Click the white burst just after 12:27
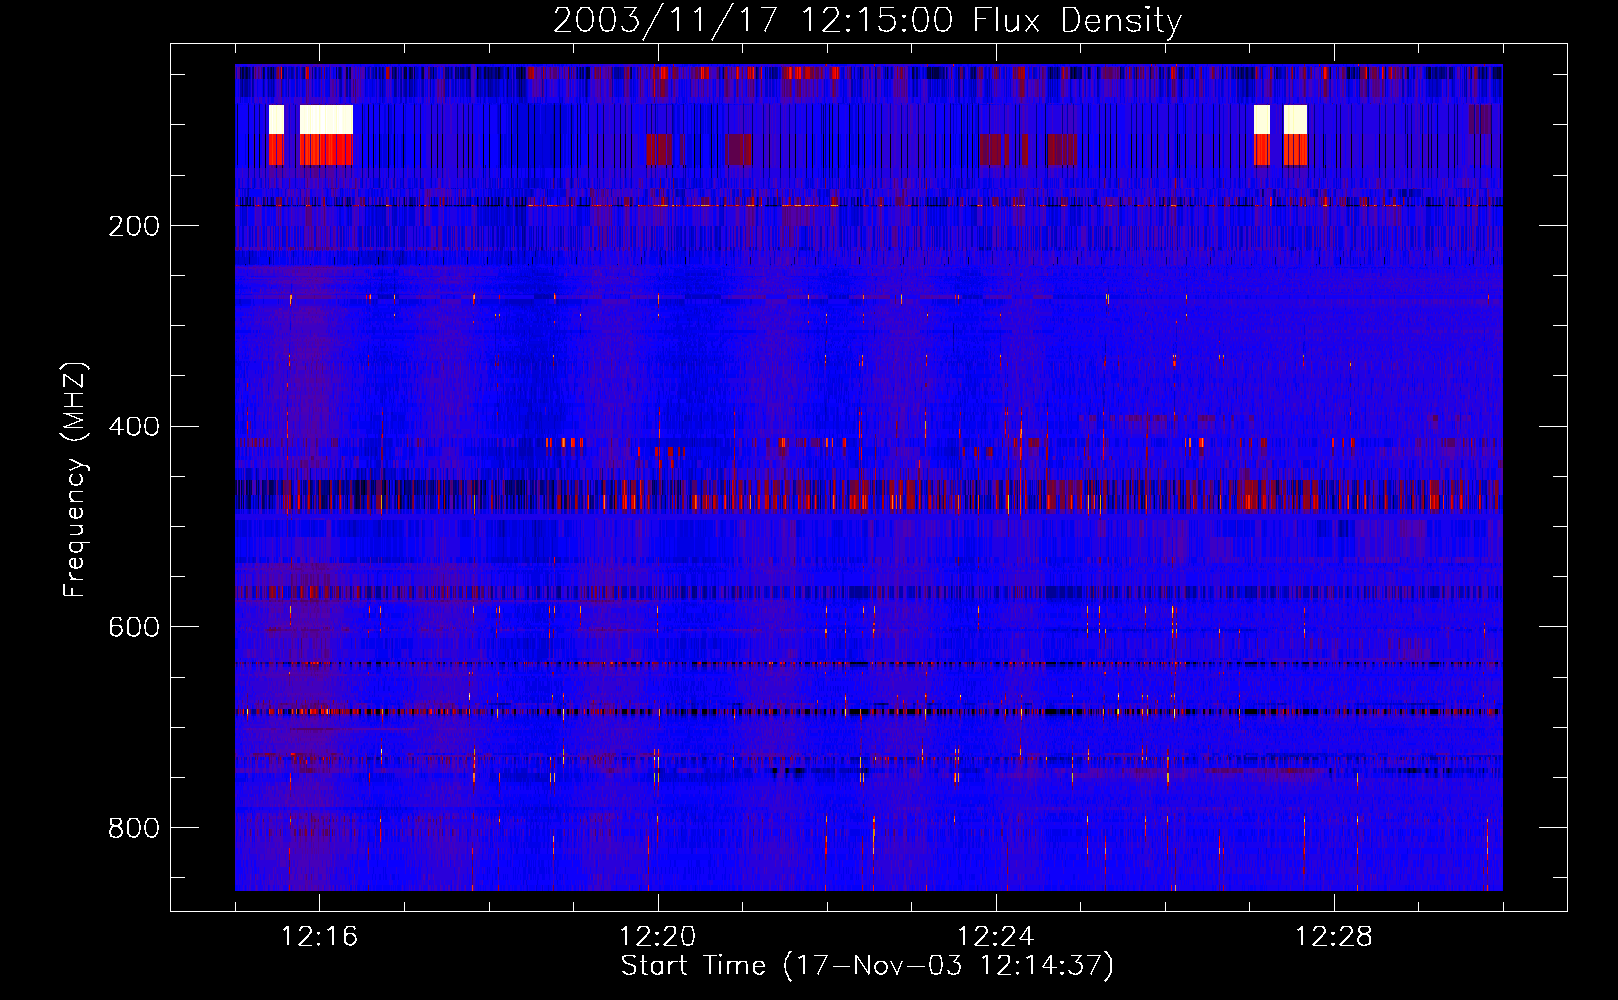This screenshot has width=1618, height=1000. click(x=1262, y=119)
